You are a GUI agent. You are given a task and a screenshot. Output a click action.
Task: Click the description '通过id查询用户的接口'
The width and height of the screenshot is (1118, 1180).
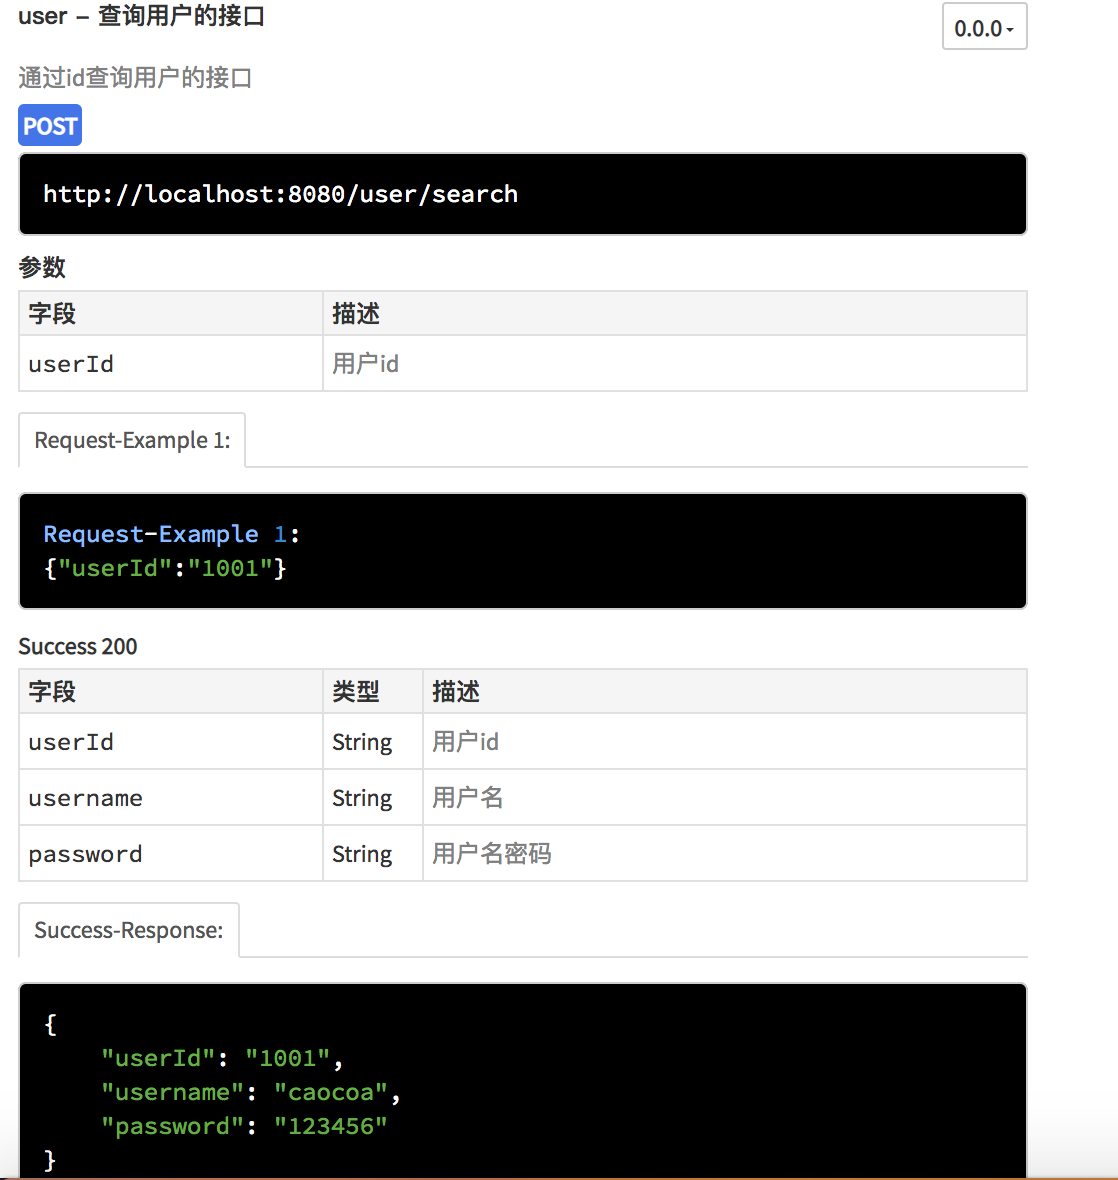pyautogui.click(x=135, y=78)
